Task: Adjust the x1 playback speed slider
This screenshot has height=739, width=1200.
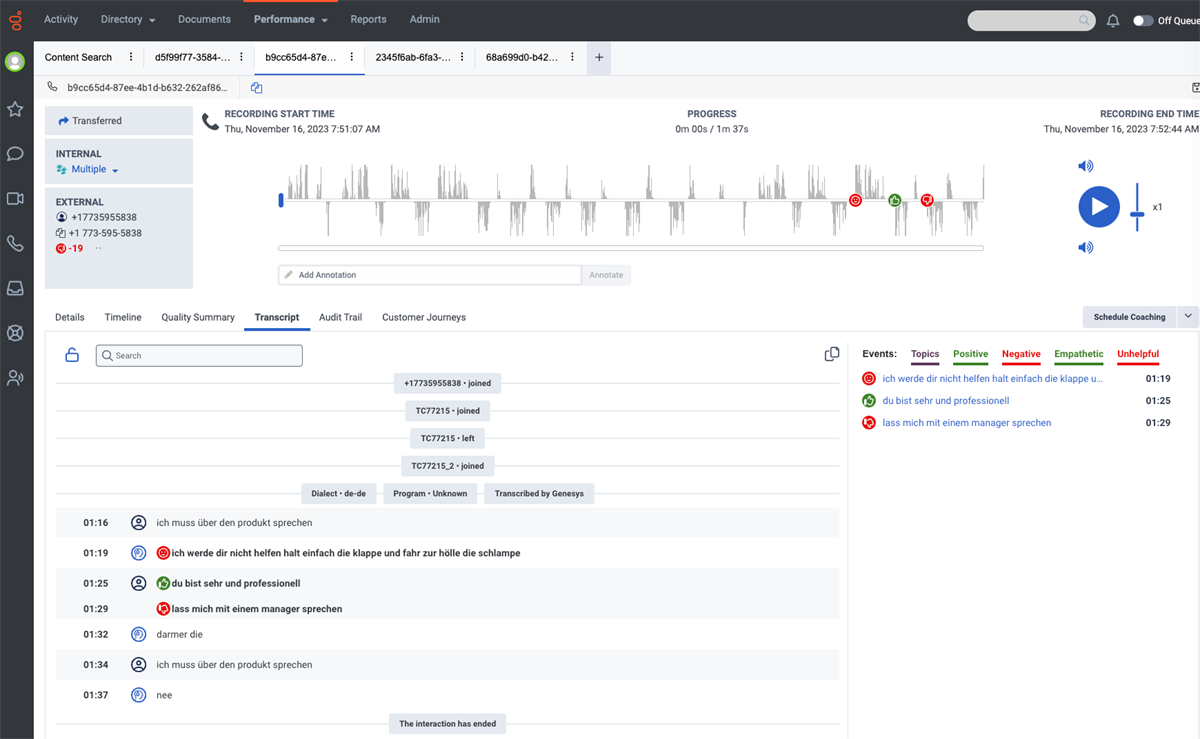Action: (x=1137, y=212)
